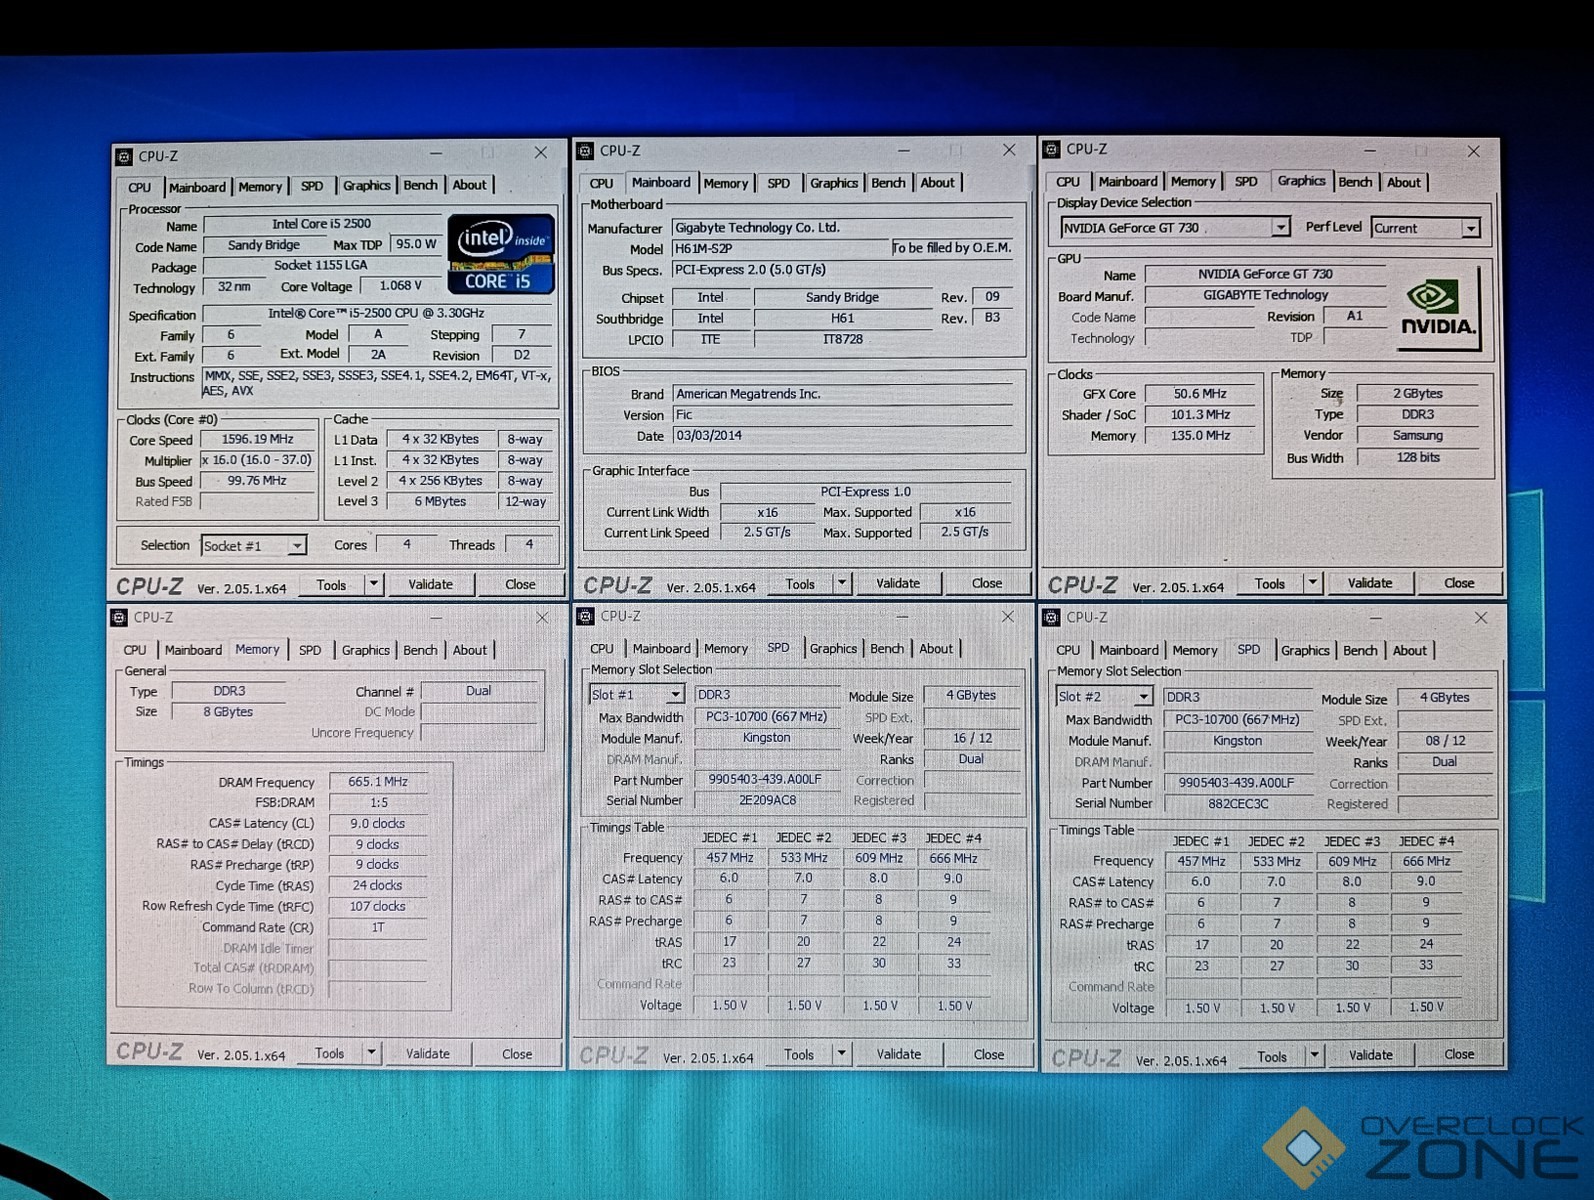Minimize the Graphics CPU-Z window

point(1370,150)
